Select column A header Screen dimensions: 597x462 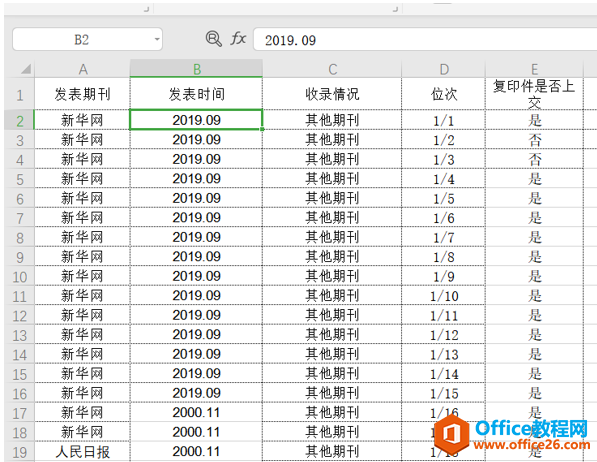point(83,69)
